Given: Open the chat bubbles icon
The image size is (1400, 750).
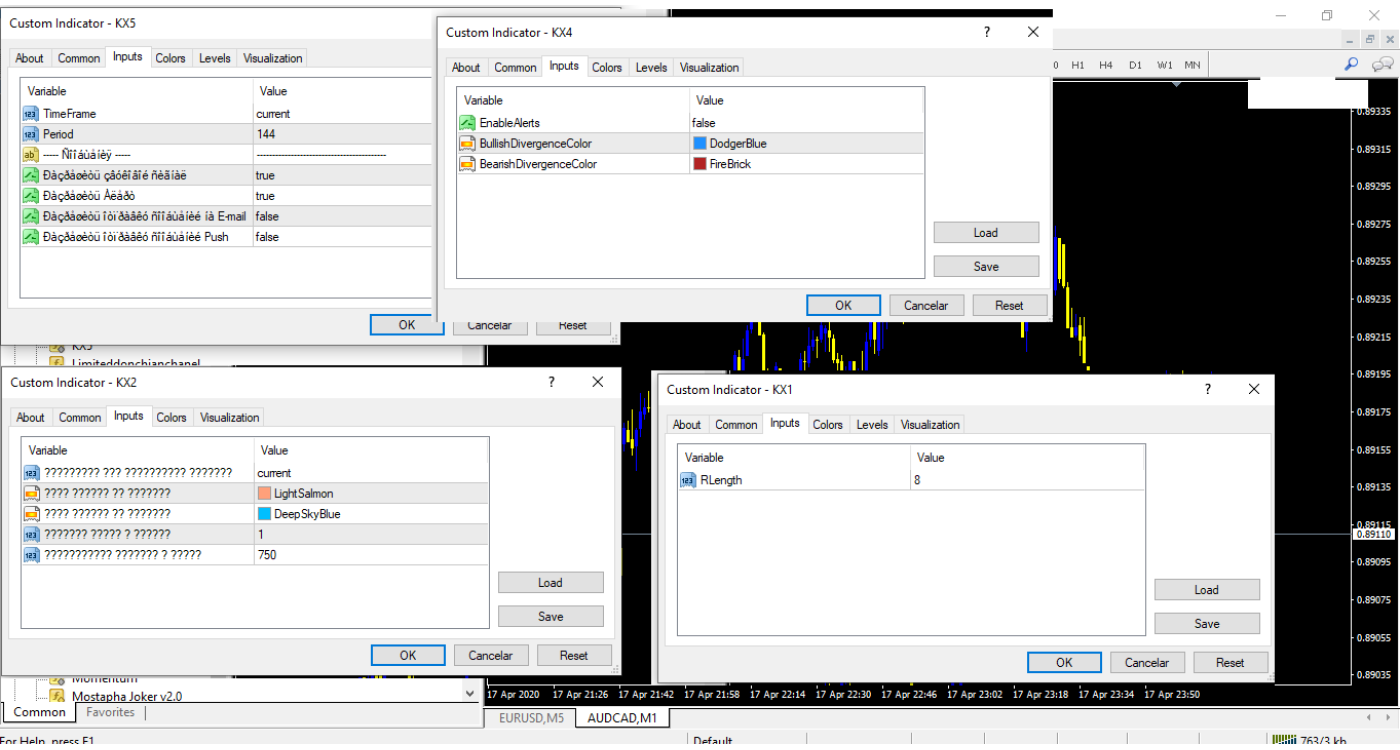Looking at the screenshot, I should click(1383, 64).
